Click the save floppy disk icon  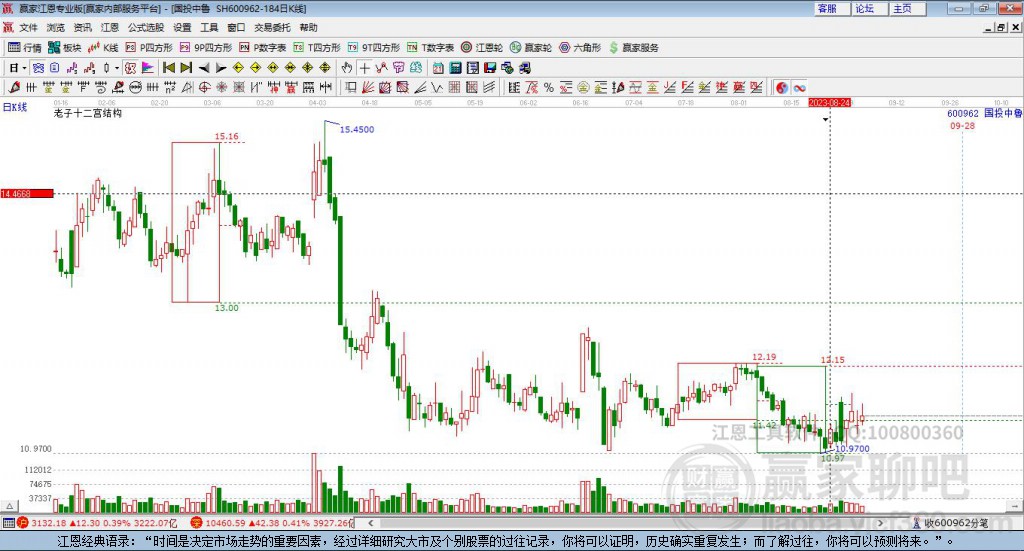490,68
